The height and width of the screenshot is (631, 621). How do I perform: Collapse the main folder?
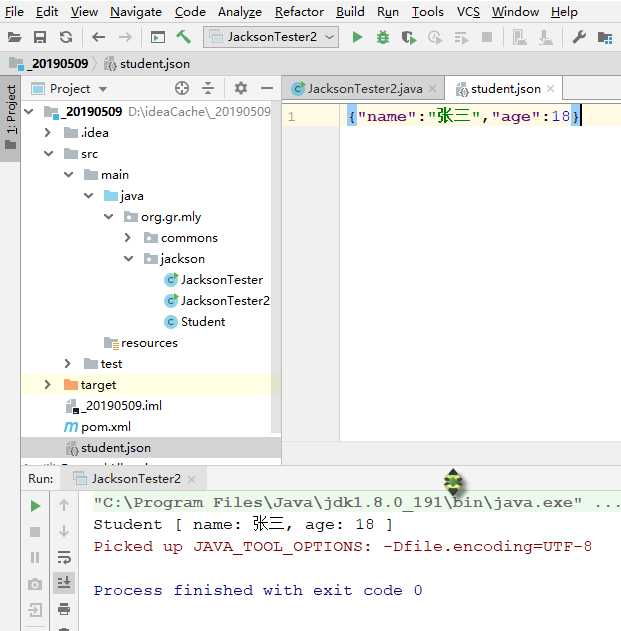(68, 174)
